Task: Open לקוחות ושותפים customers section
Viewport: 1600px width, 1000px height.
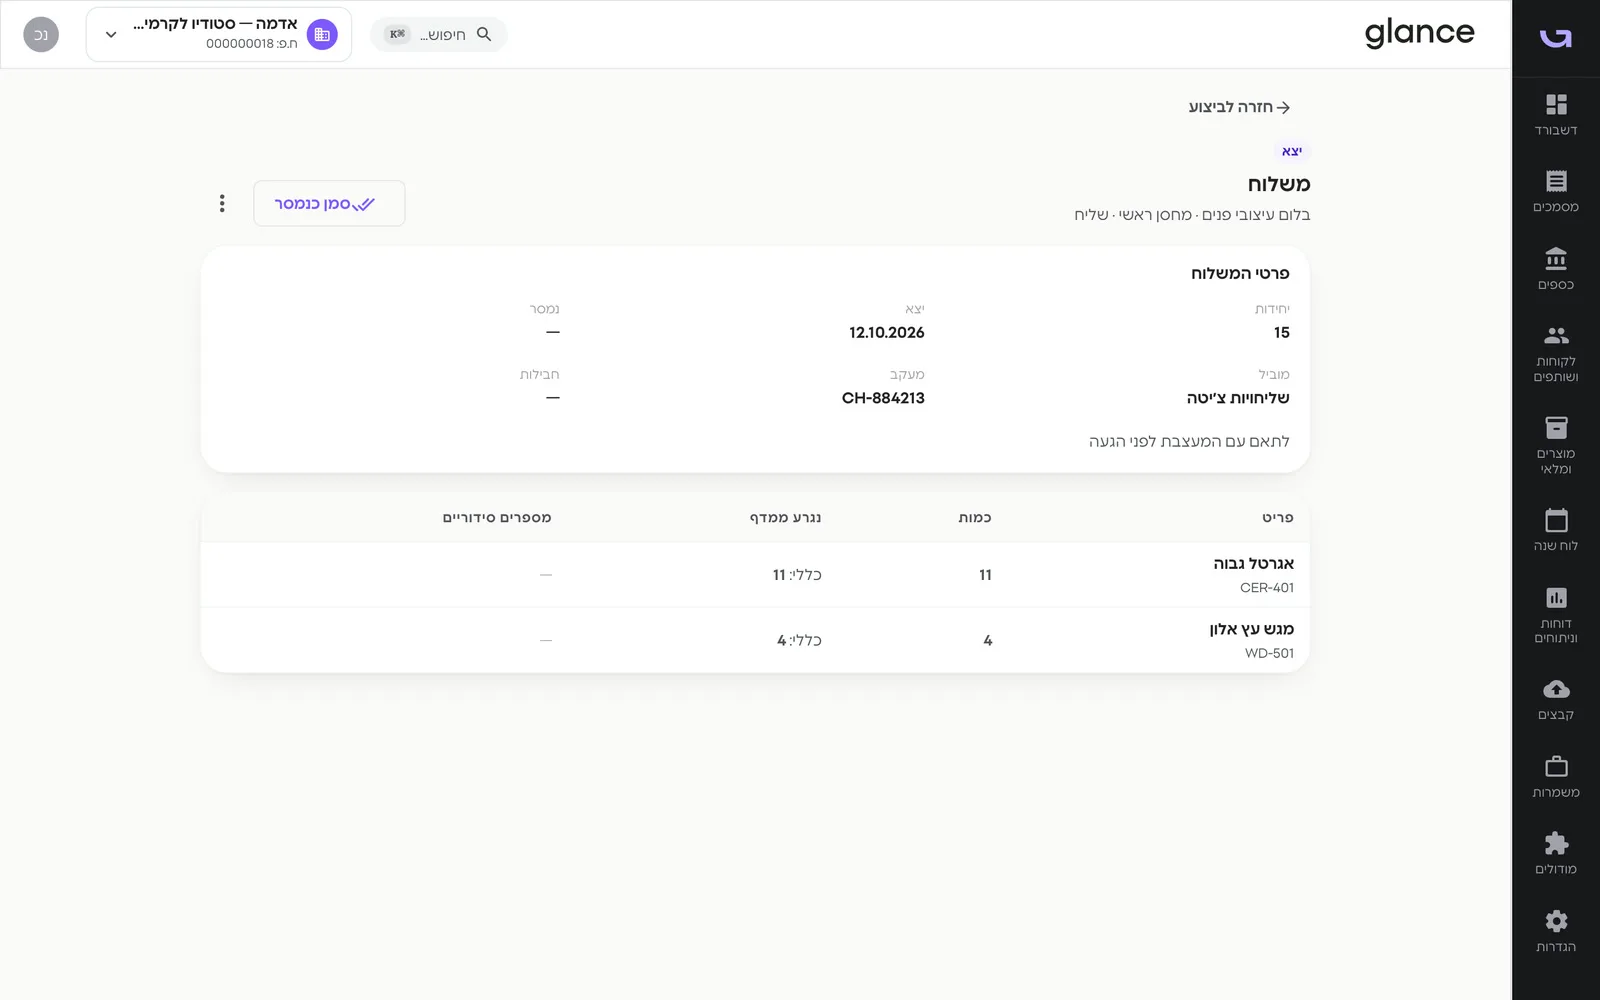Action: coord(1556,354)
